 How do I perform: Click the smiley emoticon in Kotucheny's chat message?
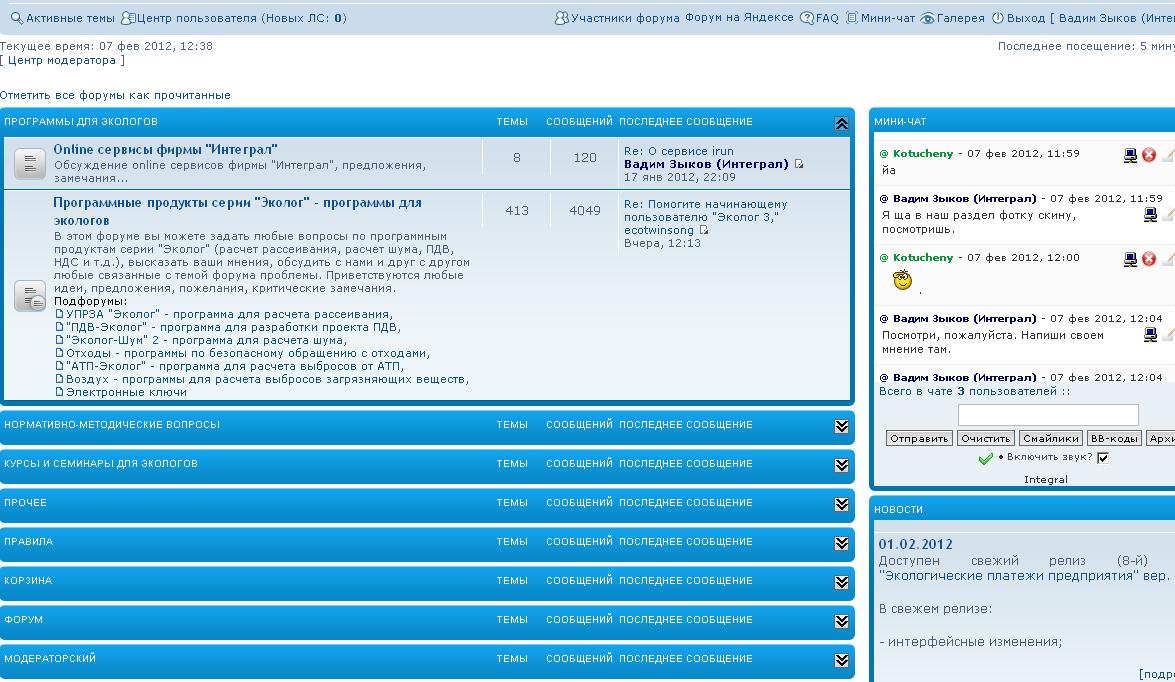pyautogui.click(x=902, y=281)
